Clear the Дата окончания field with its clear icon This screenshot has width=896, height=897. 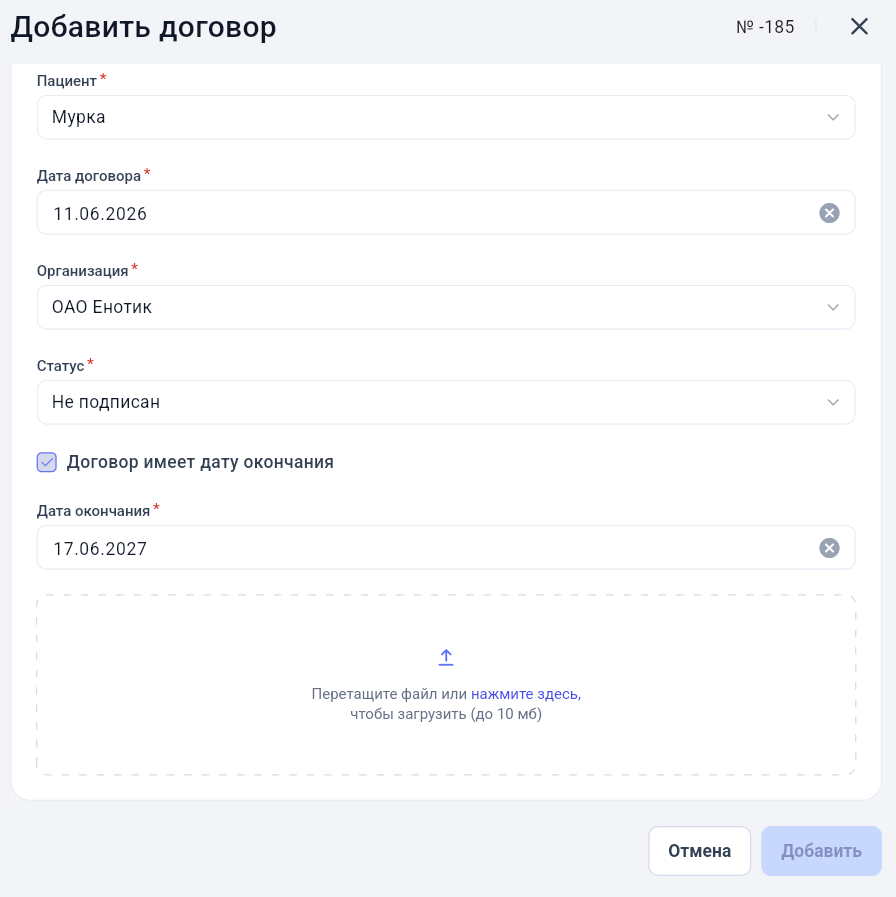(x=829, y=548)
